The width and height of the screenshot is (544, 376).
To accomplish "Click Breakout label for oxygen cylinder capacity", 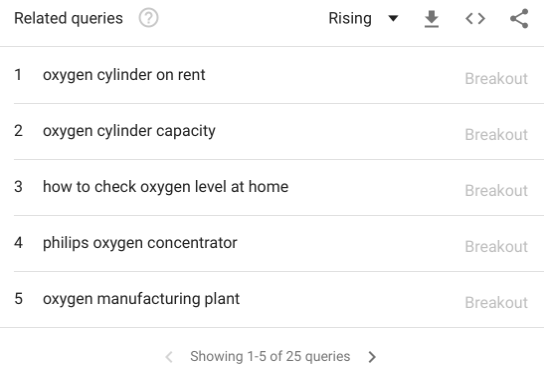I will (496, 135).
